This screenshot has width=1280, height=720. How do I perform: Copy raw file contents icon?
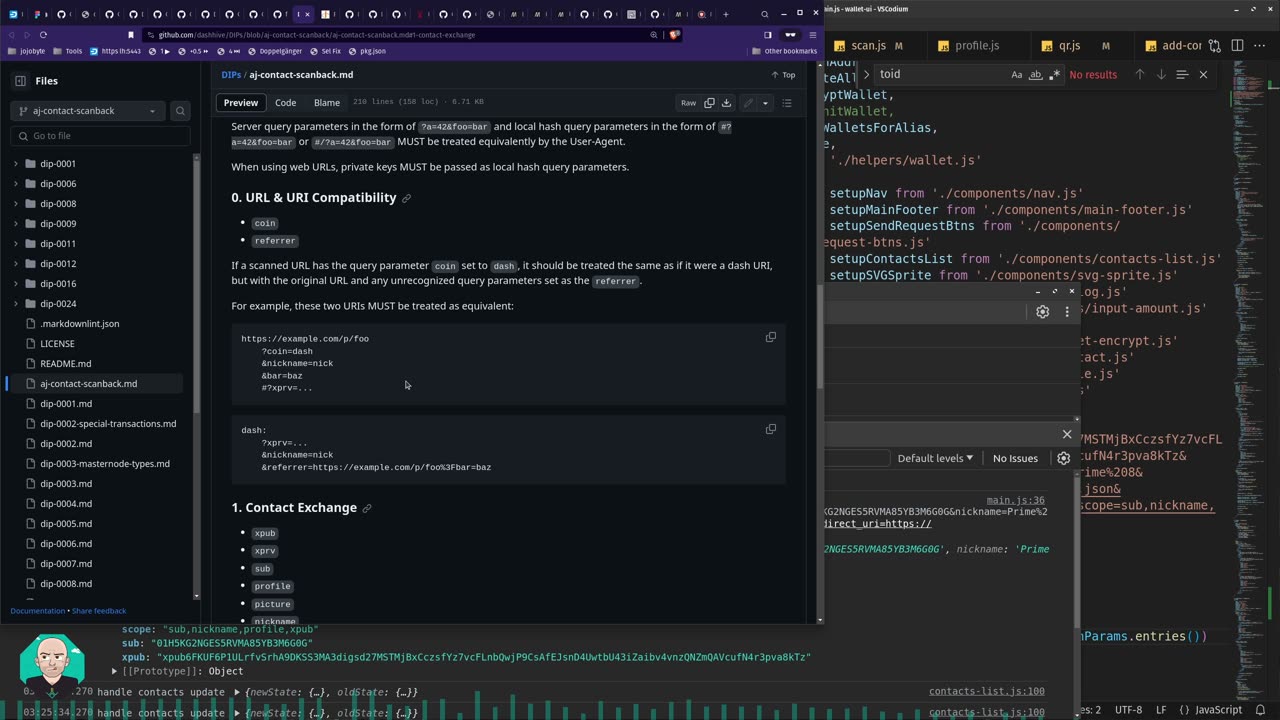coord(709,103)
